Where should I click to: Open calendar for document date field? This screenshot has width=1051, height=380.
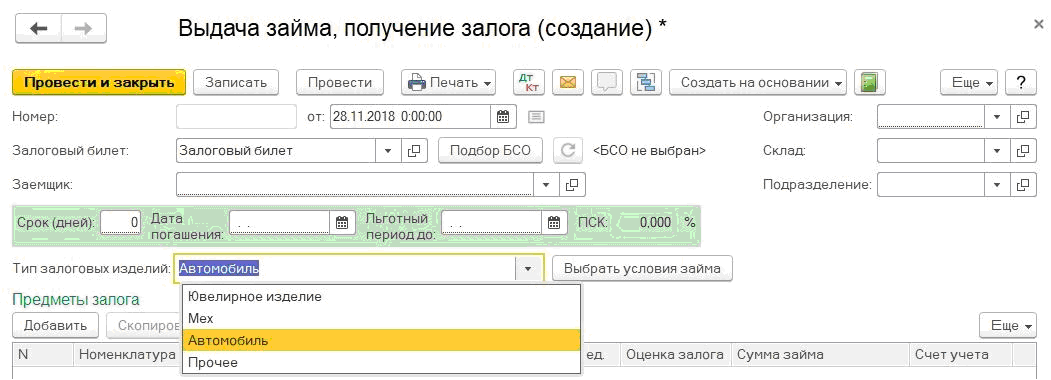pos(503,117)
